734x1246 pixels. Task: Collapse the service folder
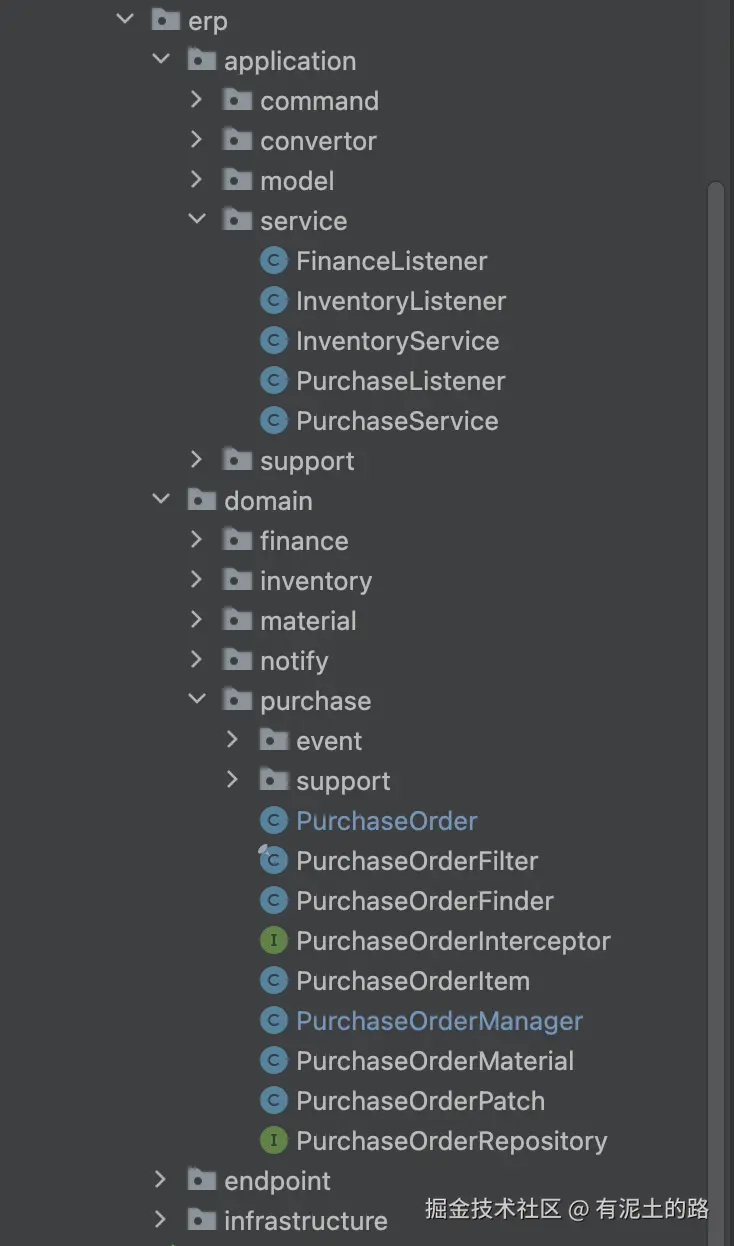(197, 220)
